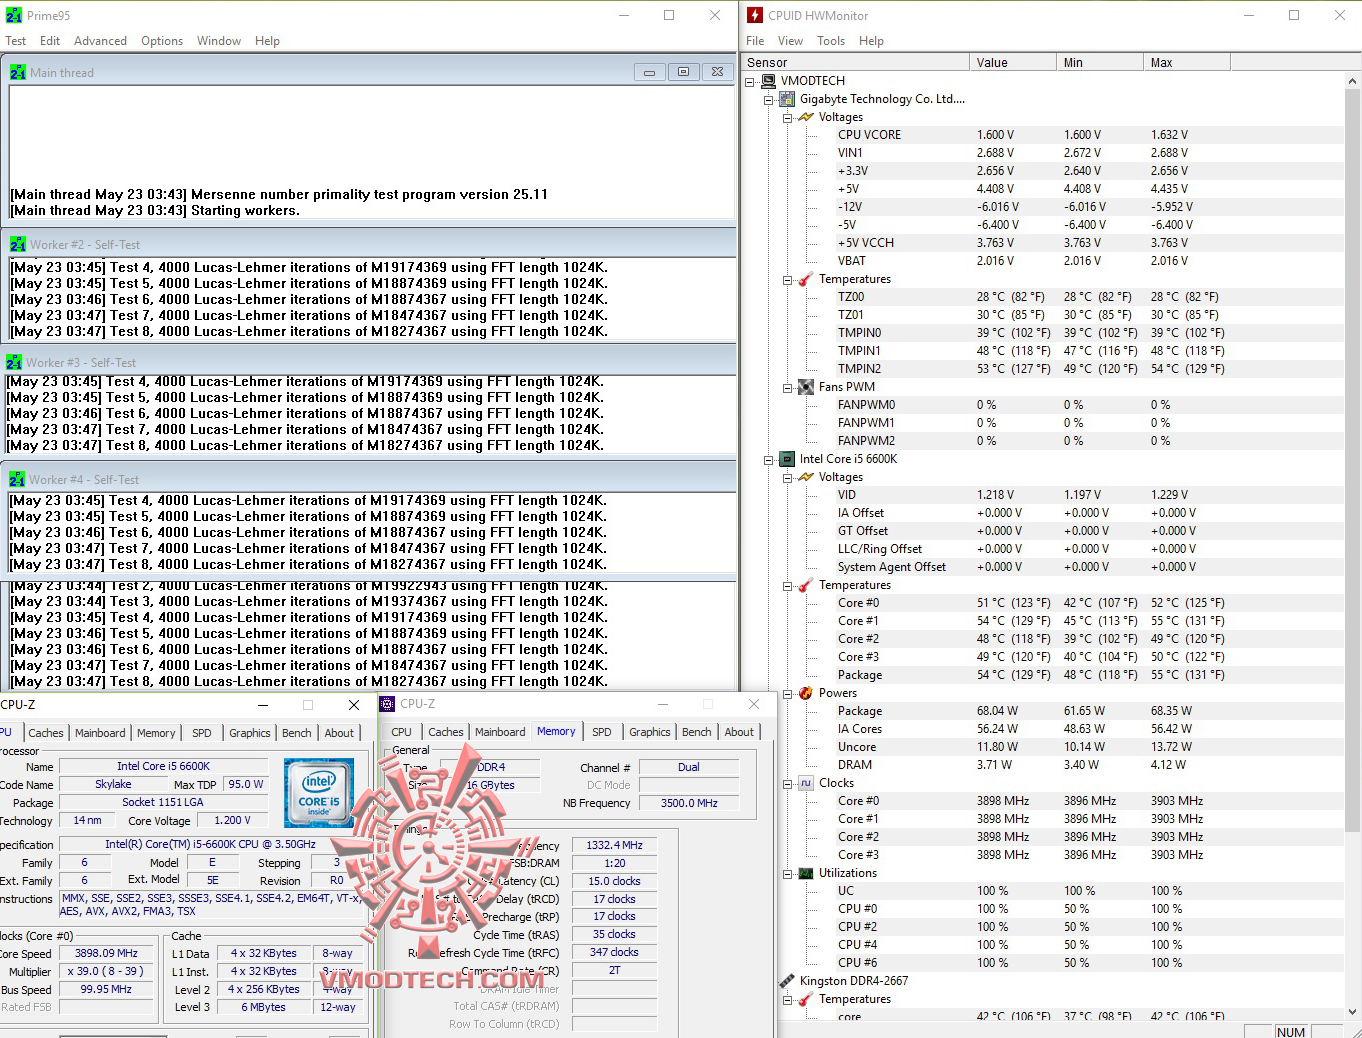Open the Tools menu in HWMonitor
1362x1038 pixels.
coord(831,41)
